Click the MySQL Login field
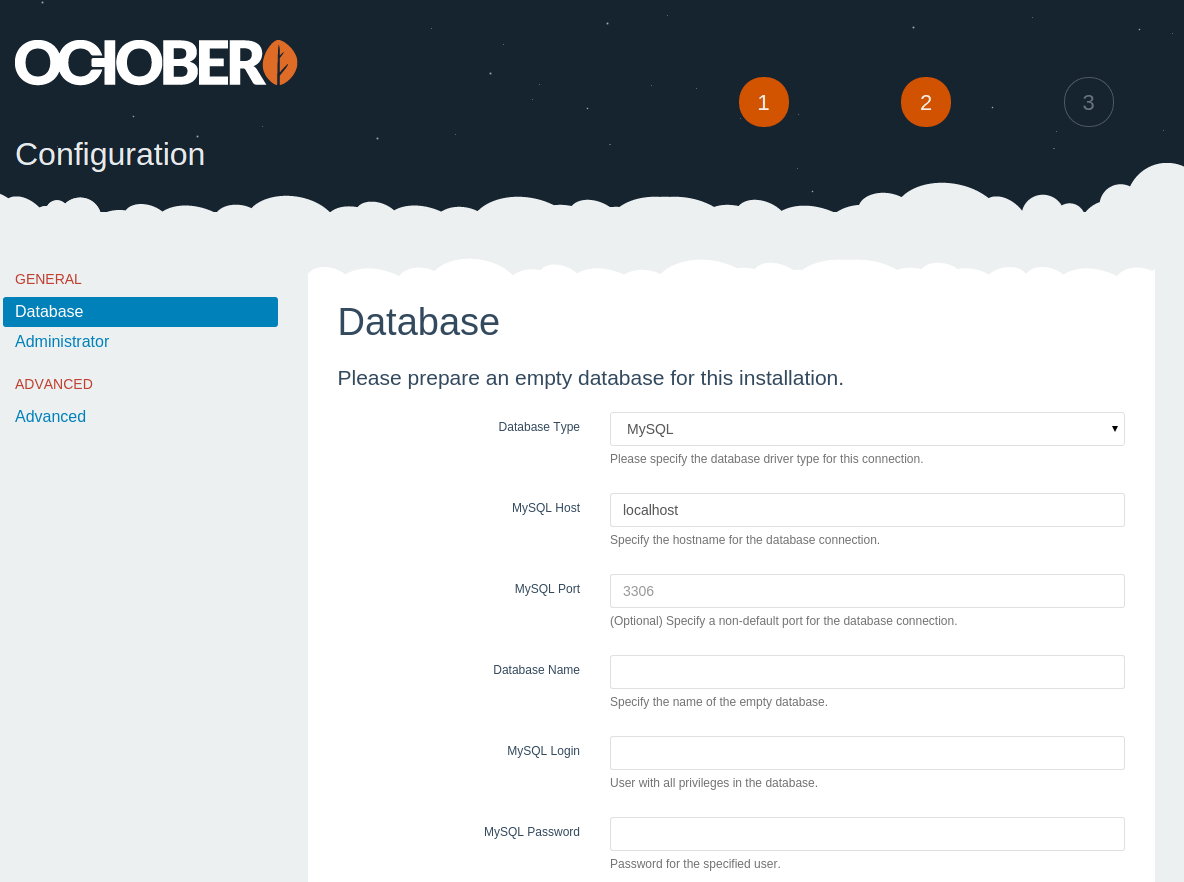Viewport: 1184px width, 882px height. pos(867,753)
